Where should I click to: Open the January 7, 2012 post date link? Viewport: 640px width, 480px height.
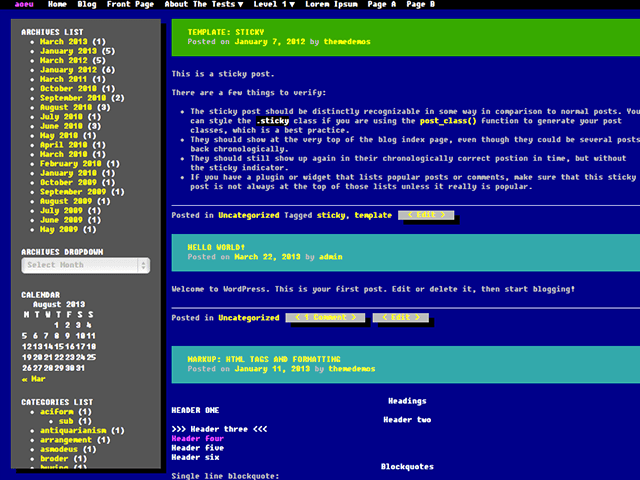coord(270,42)
